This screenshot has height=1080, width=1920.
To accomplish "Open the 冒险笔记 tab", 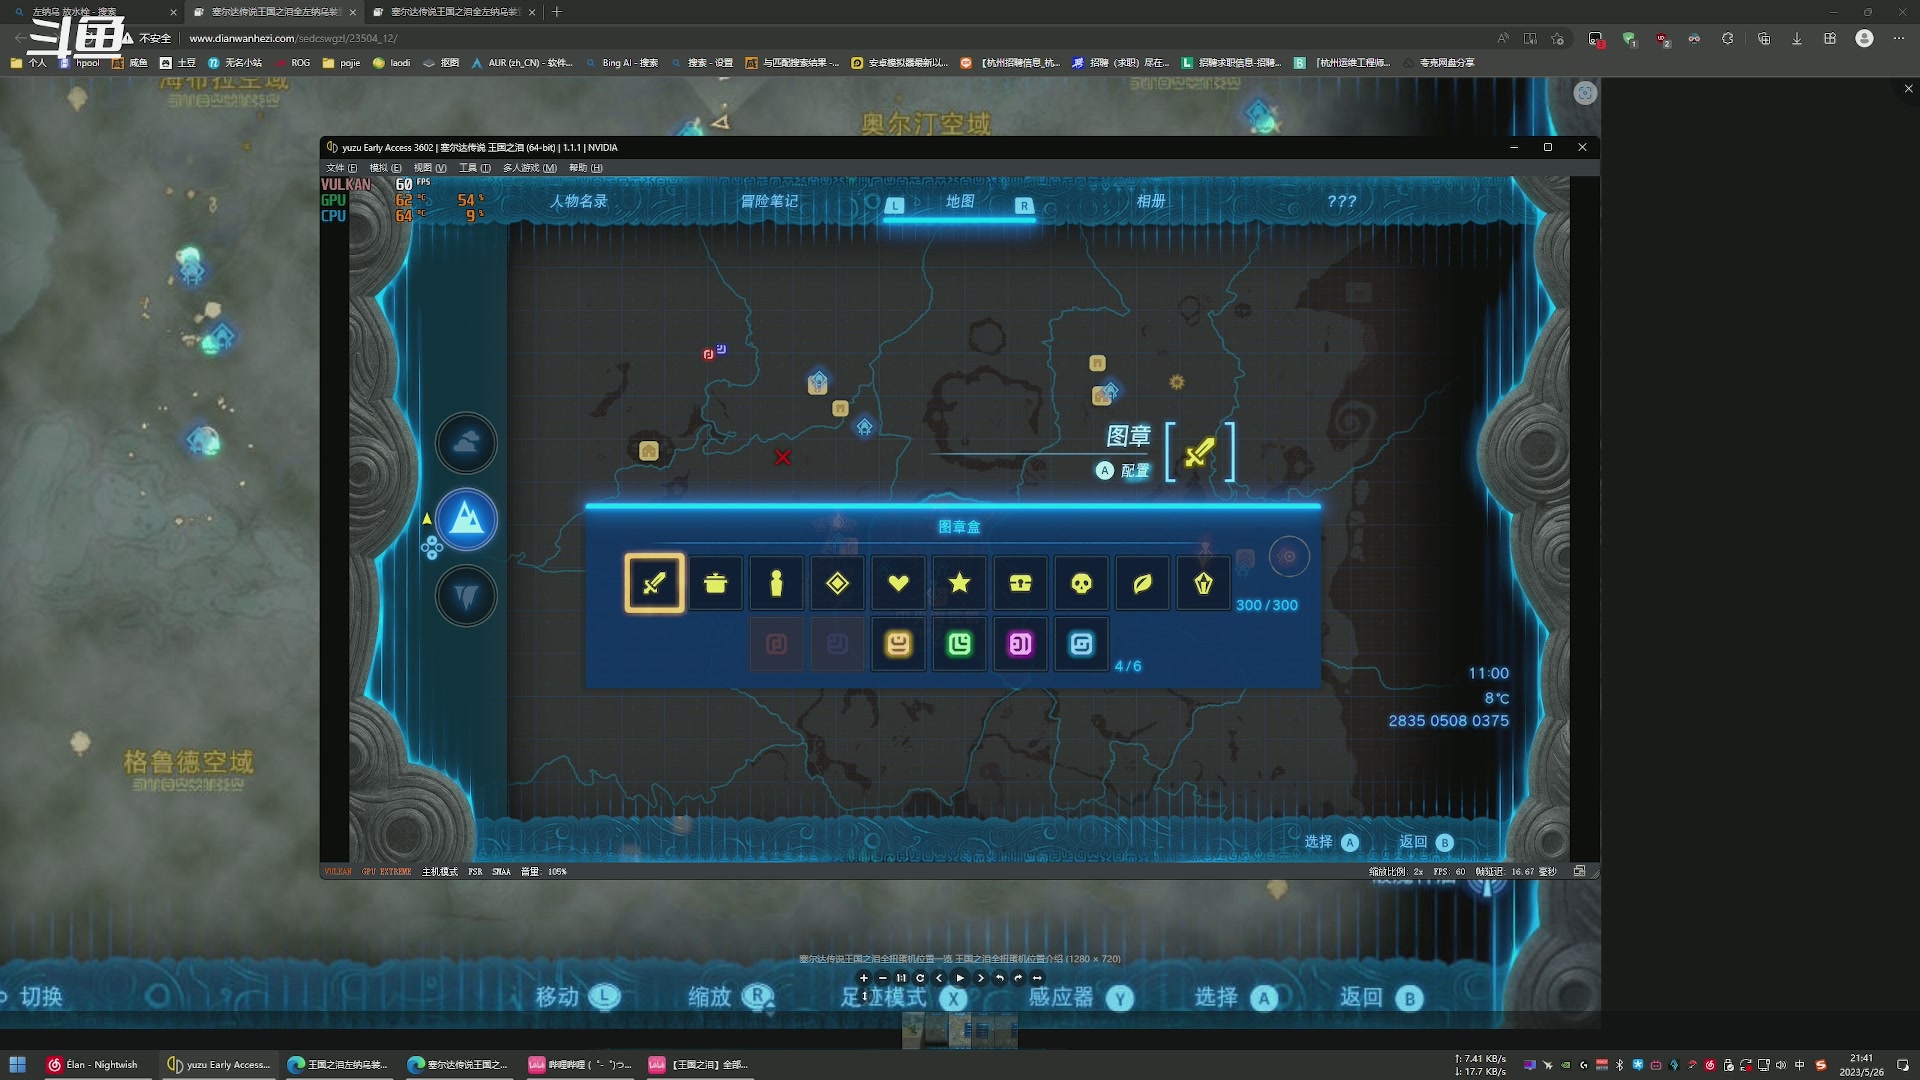I will 769,201.
